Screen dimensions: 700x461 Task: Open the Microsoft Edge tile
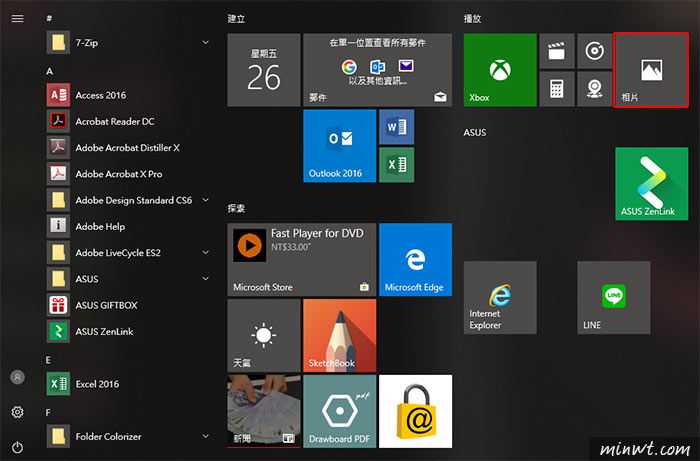coord(416,260)
